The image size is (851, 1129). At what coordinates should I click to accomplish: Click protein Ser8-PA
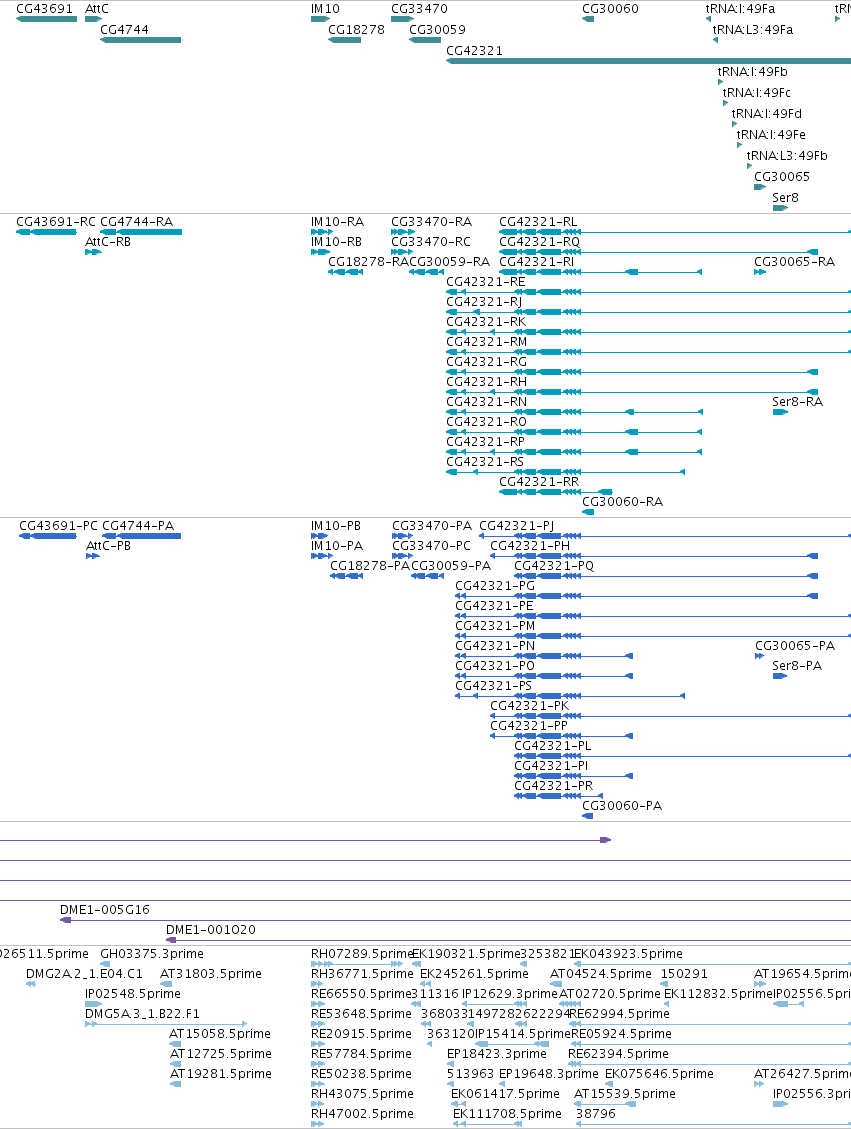(780, 676)
